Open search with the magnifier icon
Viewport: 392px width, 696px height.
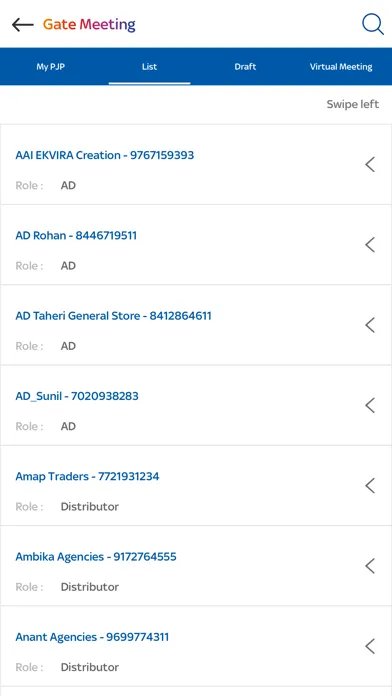tap(372, 24)
